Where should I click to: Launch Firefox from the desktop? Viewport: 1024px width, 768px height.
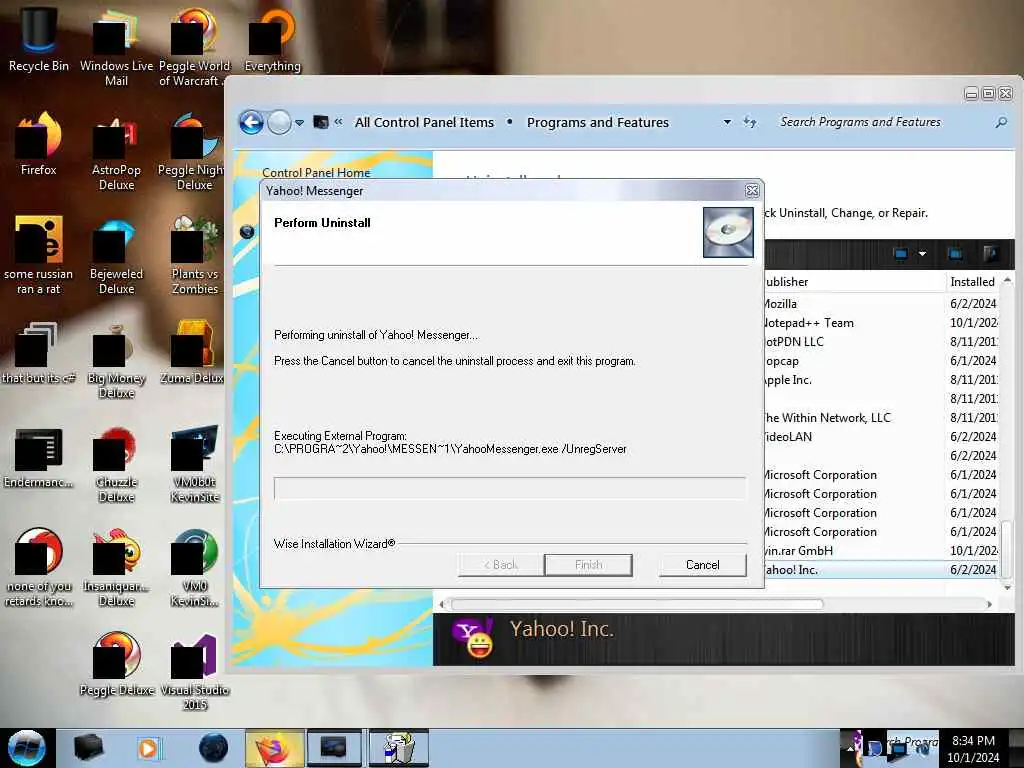38,144
